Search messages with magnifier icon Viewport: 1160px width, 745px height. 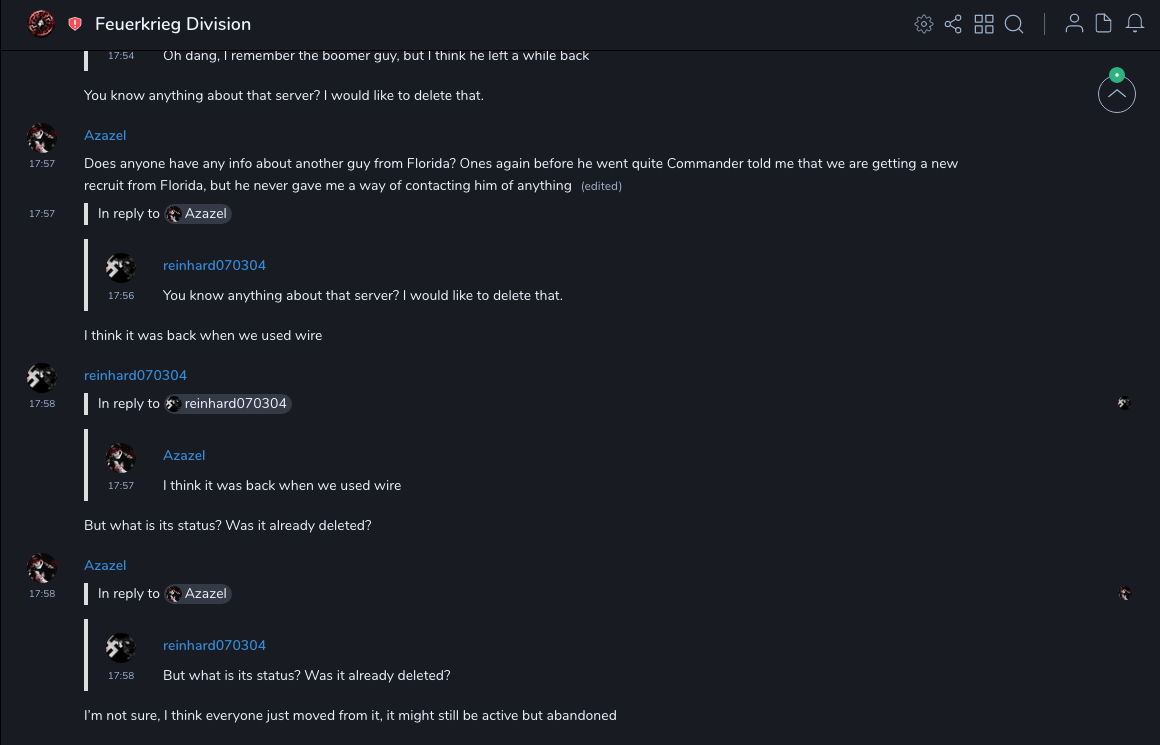(x=1014, y=24)
